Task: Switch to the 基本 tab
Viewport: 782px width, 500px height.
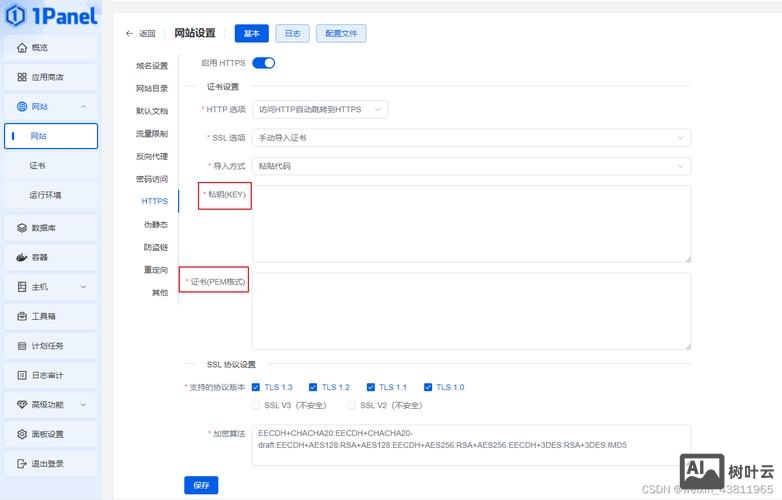Action: 252,33
